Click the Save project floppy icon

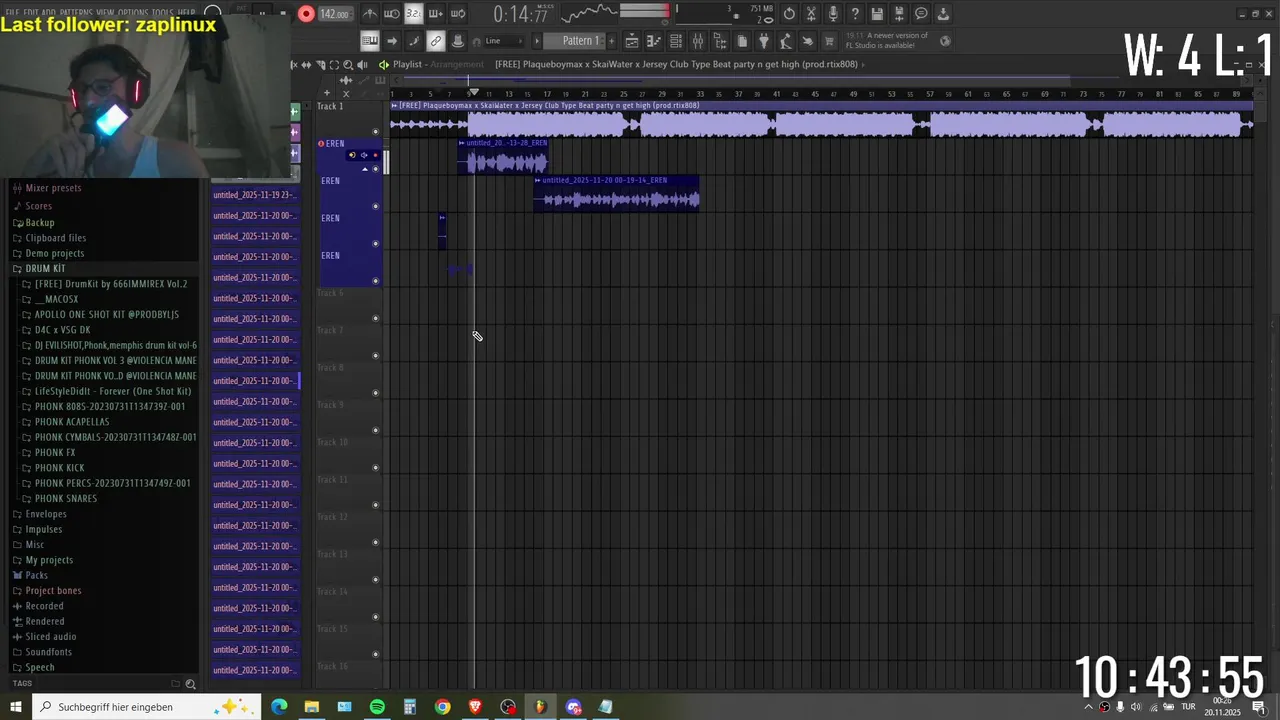(877, 14)
